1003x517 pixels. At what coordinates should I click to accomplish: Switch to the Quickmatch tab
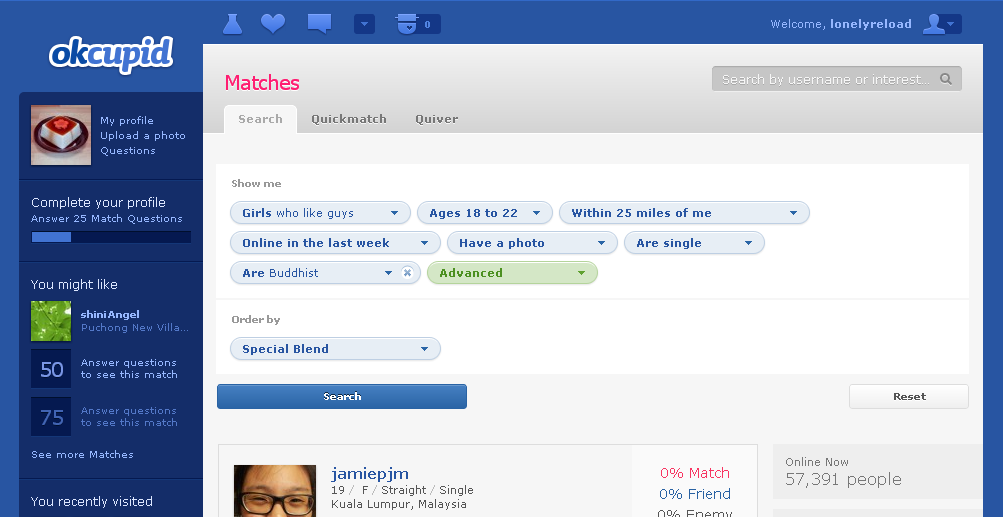(x=349, y=119)
